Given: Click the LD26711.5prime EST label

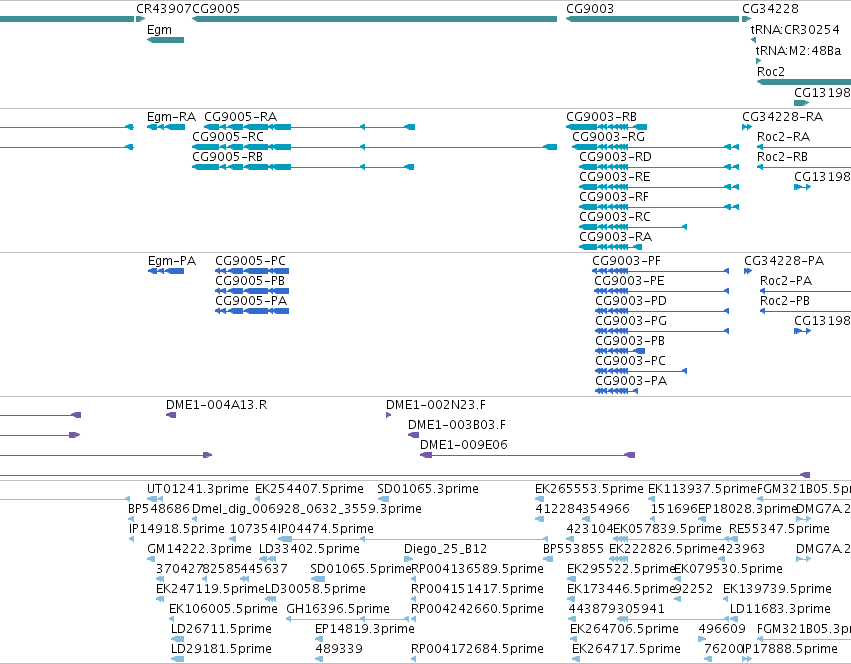Looking at the screenshot, I should pyautogui.click(x=221, y=629).
